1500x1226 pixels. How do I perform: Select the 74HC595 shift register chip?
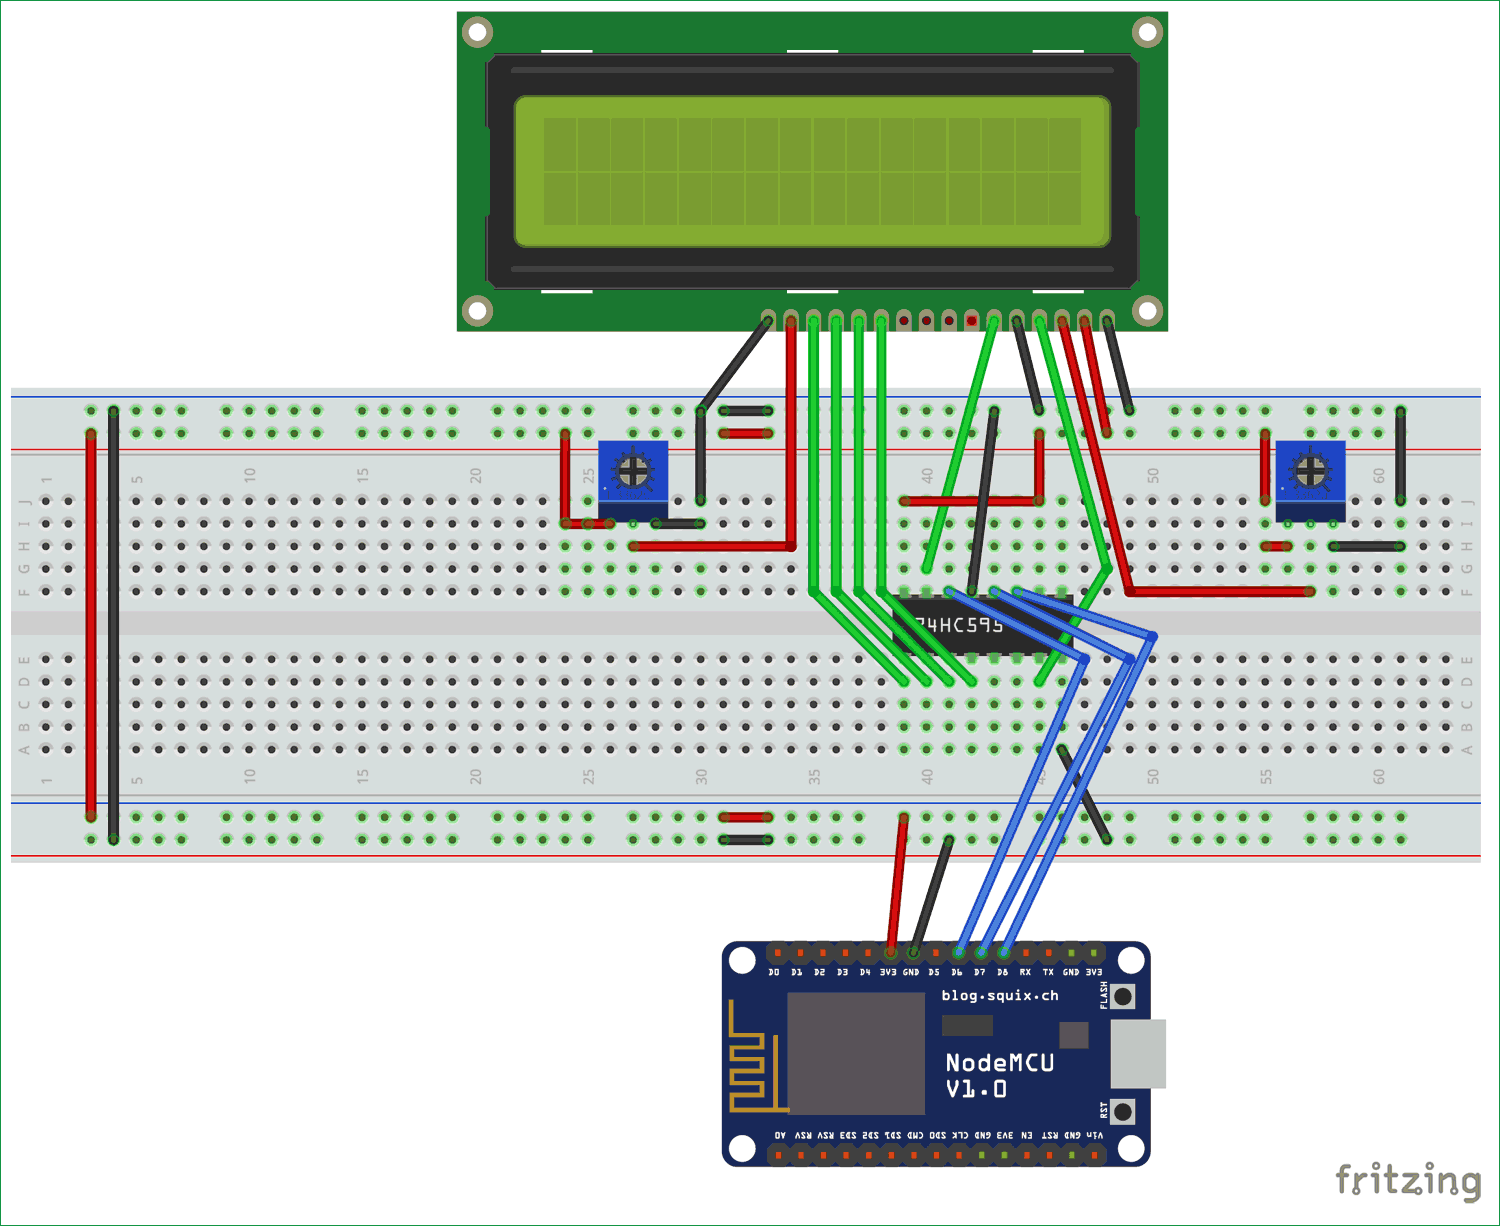[x=983, y=625]
